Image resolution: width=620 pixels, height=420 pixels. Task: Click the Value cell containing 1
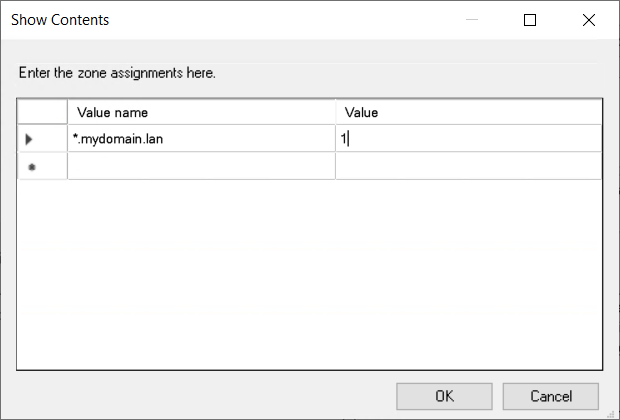(x=468, y=140)
